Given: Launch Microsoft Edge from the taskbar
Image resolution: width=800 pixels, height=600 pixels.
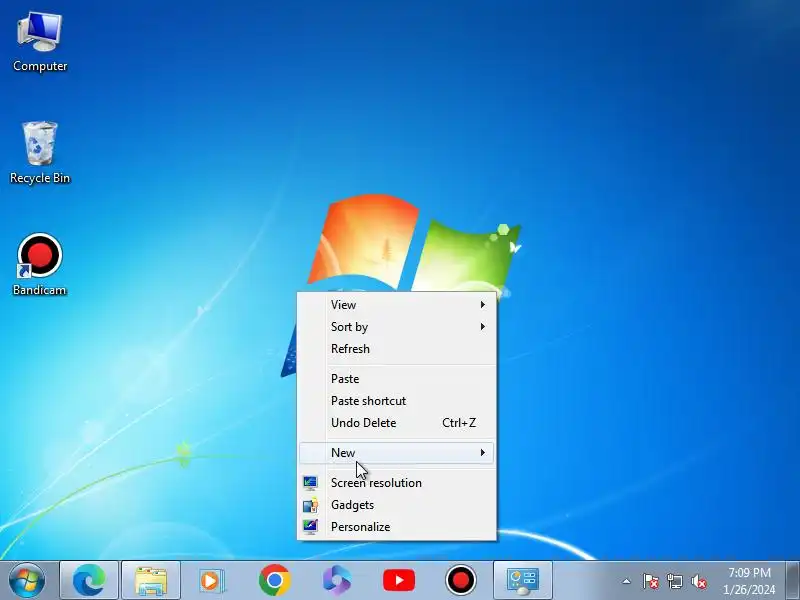Looking at the screenshot, I should click(x=89, y=580).
